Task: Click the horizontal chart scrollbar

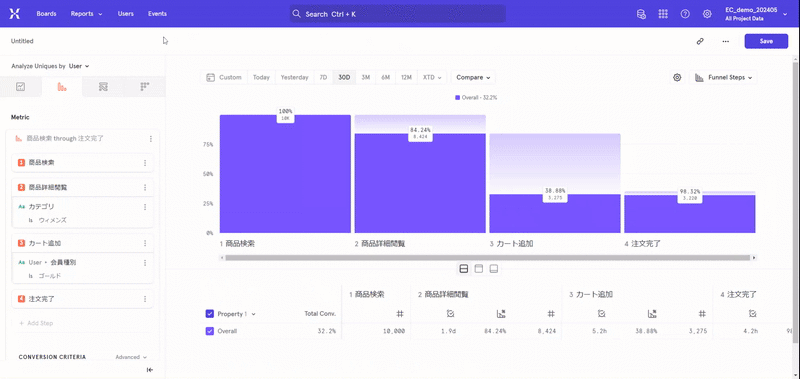Action: [x=488, y=258]
